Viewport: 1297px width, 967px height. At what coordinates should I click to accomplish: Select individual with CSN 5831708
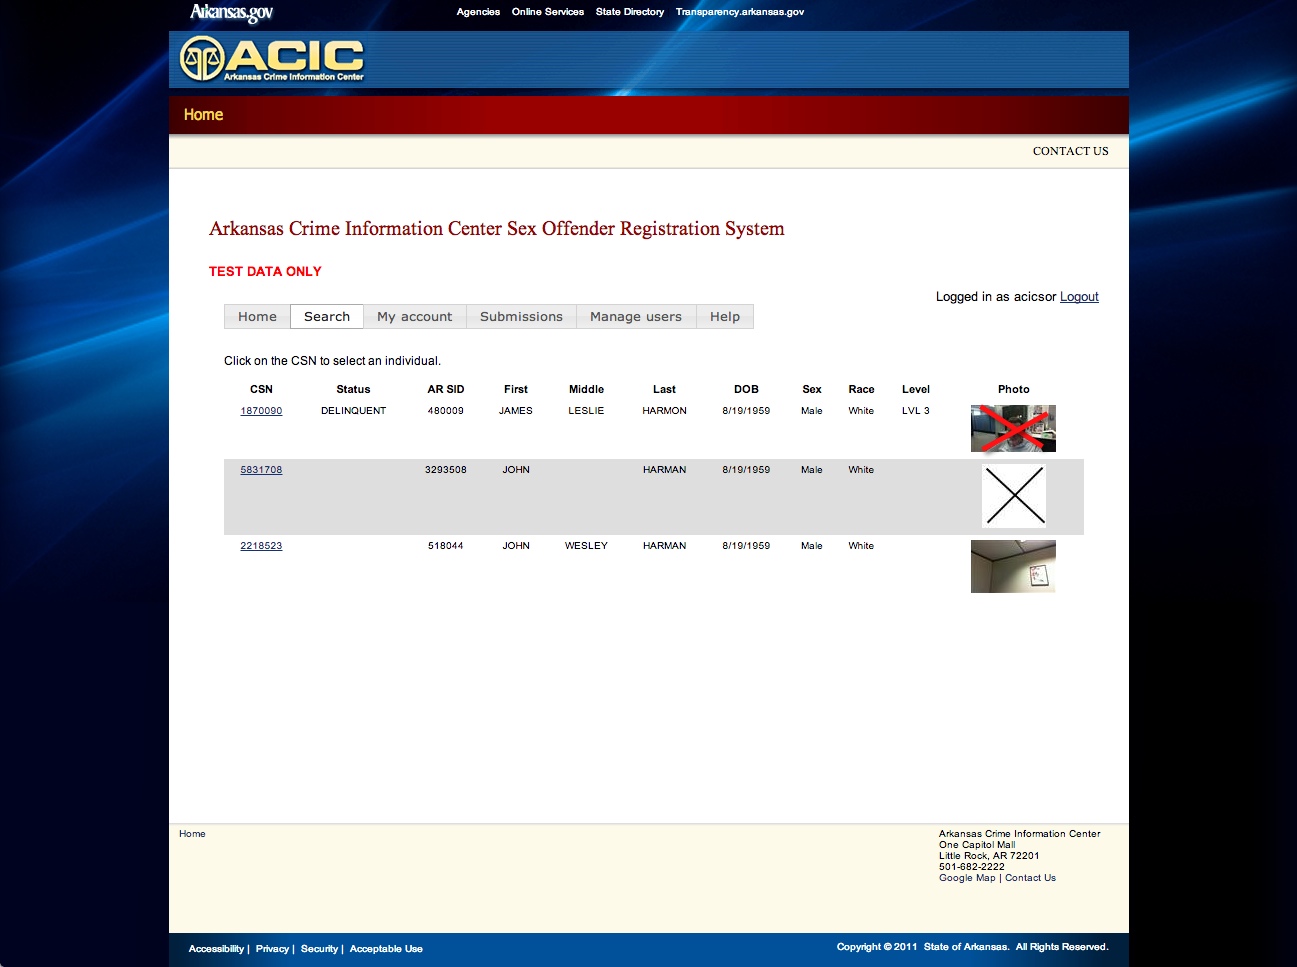coord(261,470)
